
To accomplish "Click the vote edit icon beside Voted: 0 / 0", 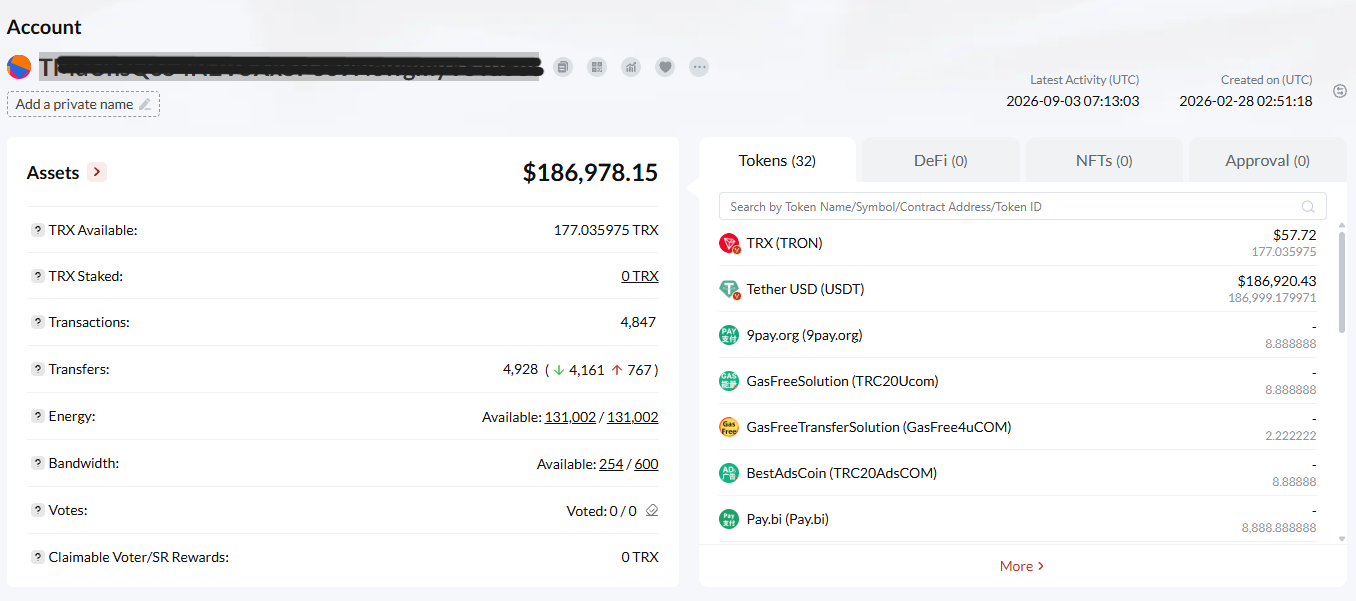I will pos(652,511).
